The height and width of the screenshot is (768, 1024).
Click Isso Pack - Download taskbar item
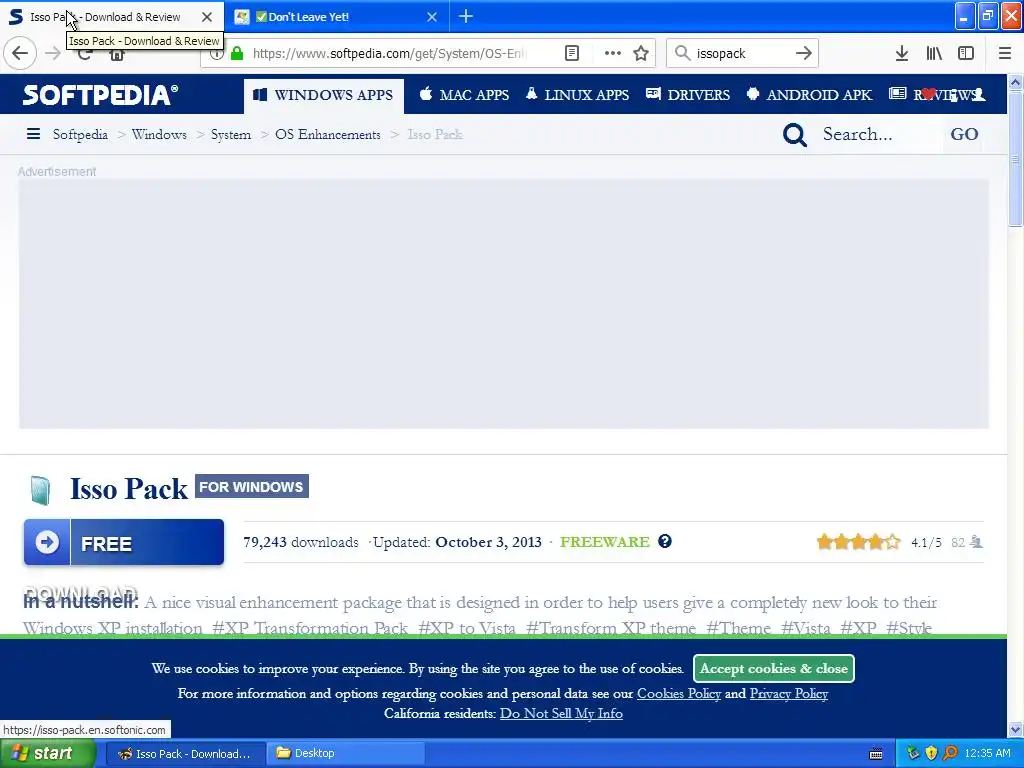pyautogui.click(x=185, y=754)
